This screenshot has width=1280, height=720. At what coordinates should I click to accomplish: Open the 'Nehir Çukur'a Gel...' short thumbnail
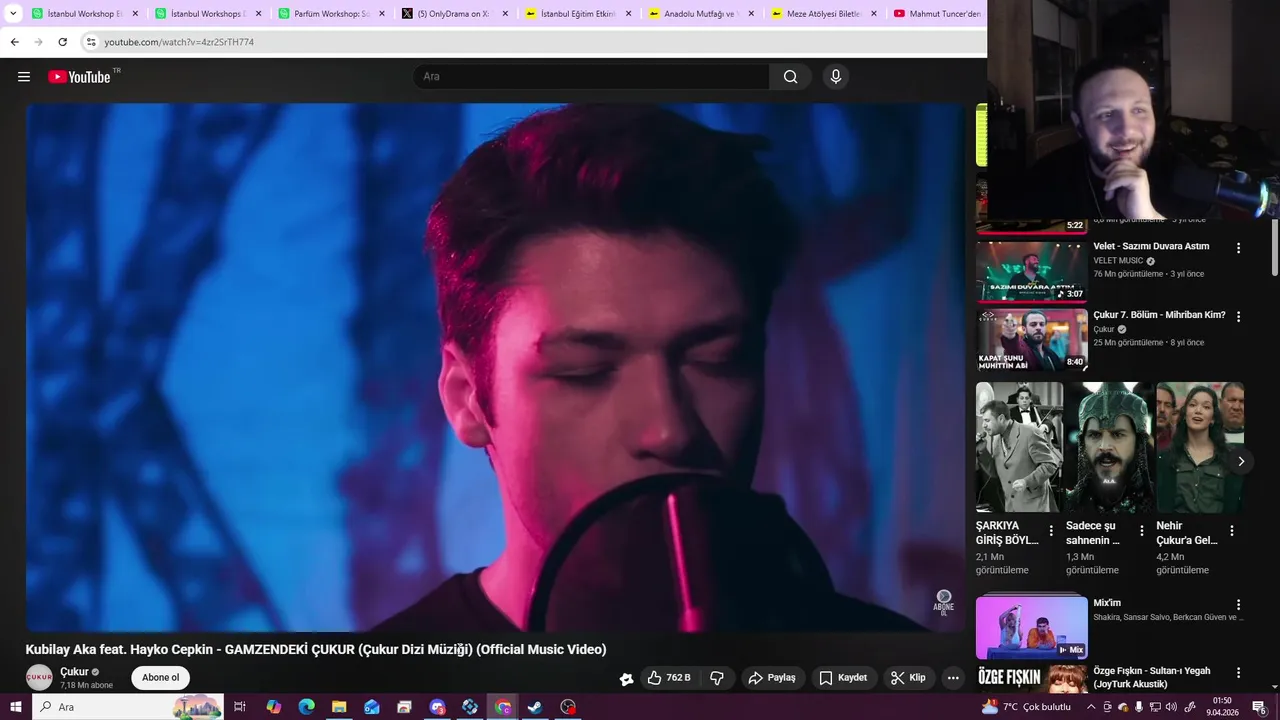1200,447
